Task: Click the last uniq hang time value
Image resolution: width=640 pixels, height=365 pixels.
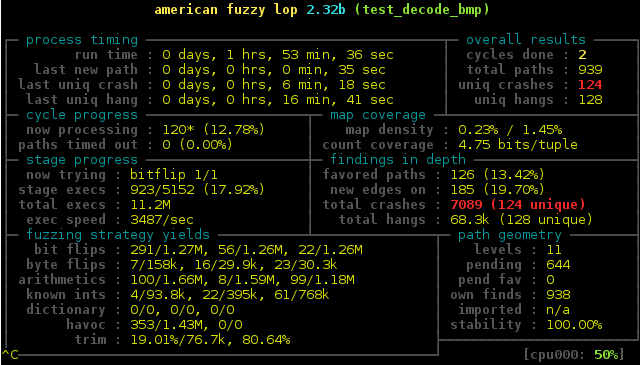Action: click(x=278, y=100)
